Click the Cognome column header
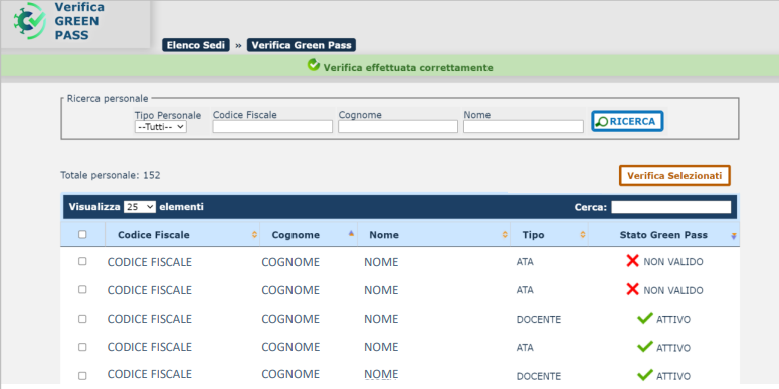This screenshot has height=389, width=779. tap(308, 235)
